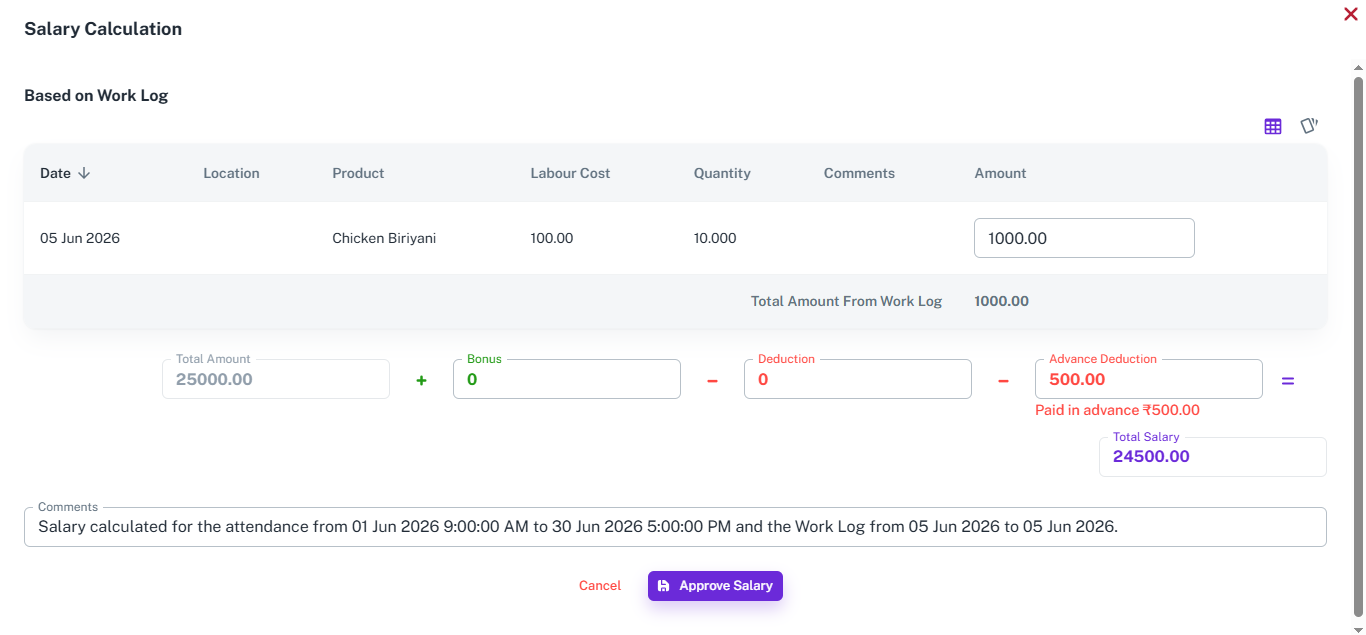Click the Amount column header
Viewport: 1366px width, 635px height.
[1000, 173]
